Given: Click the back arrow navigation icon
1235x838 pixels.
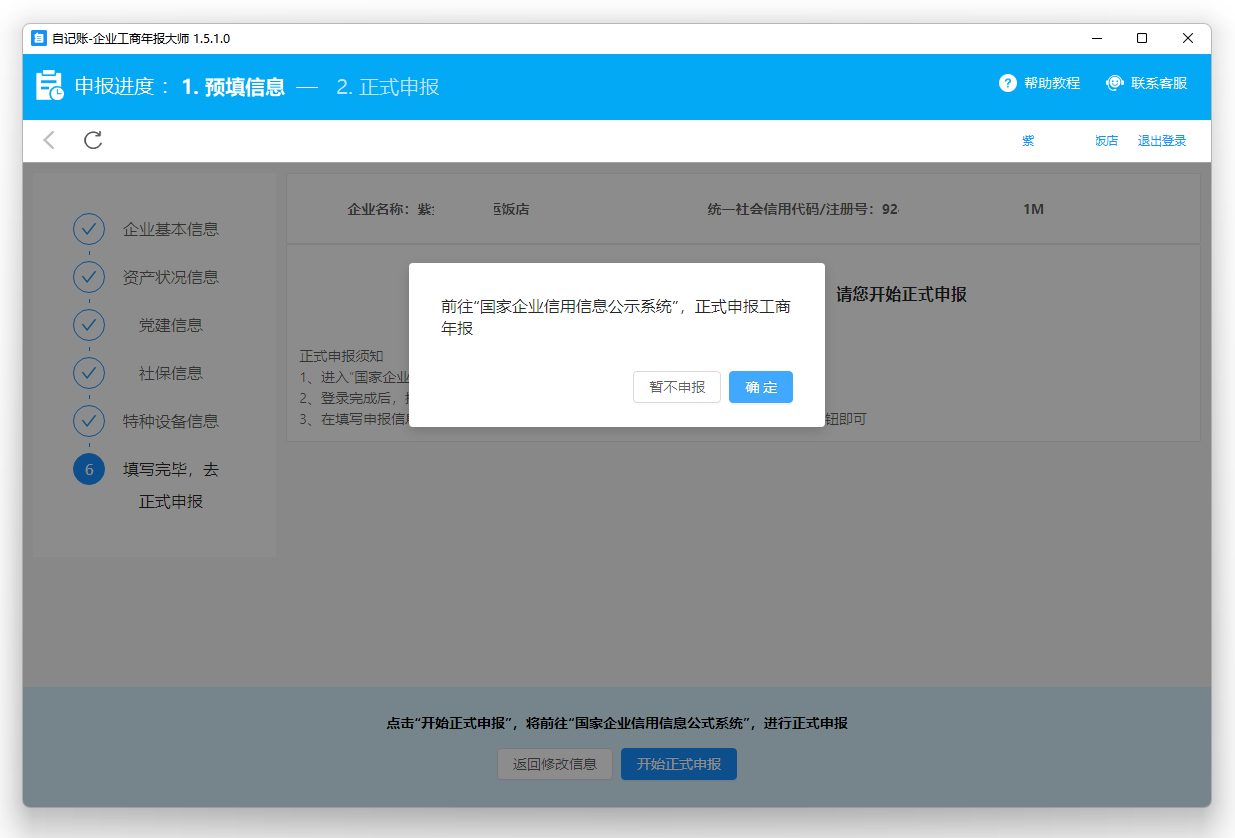Looking at the screenshot, I should coord(48,140).
